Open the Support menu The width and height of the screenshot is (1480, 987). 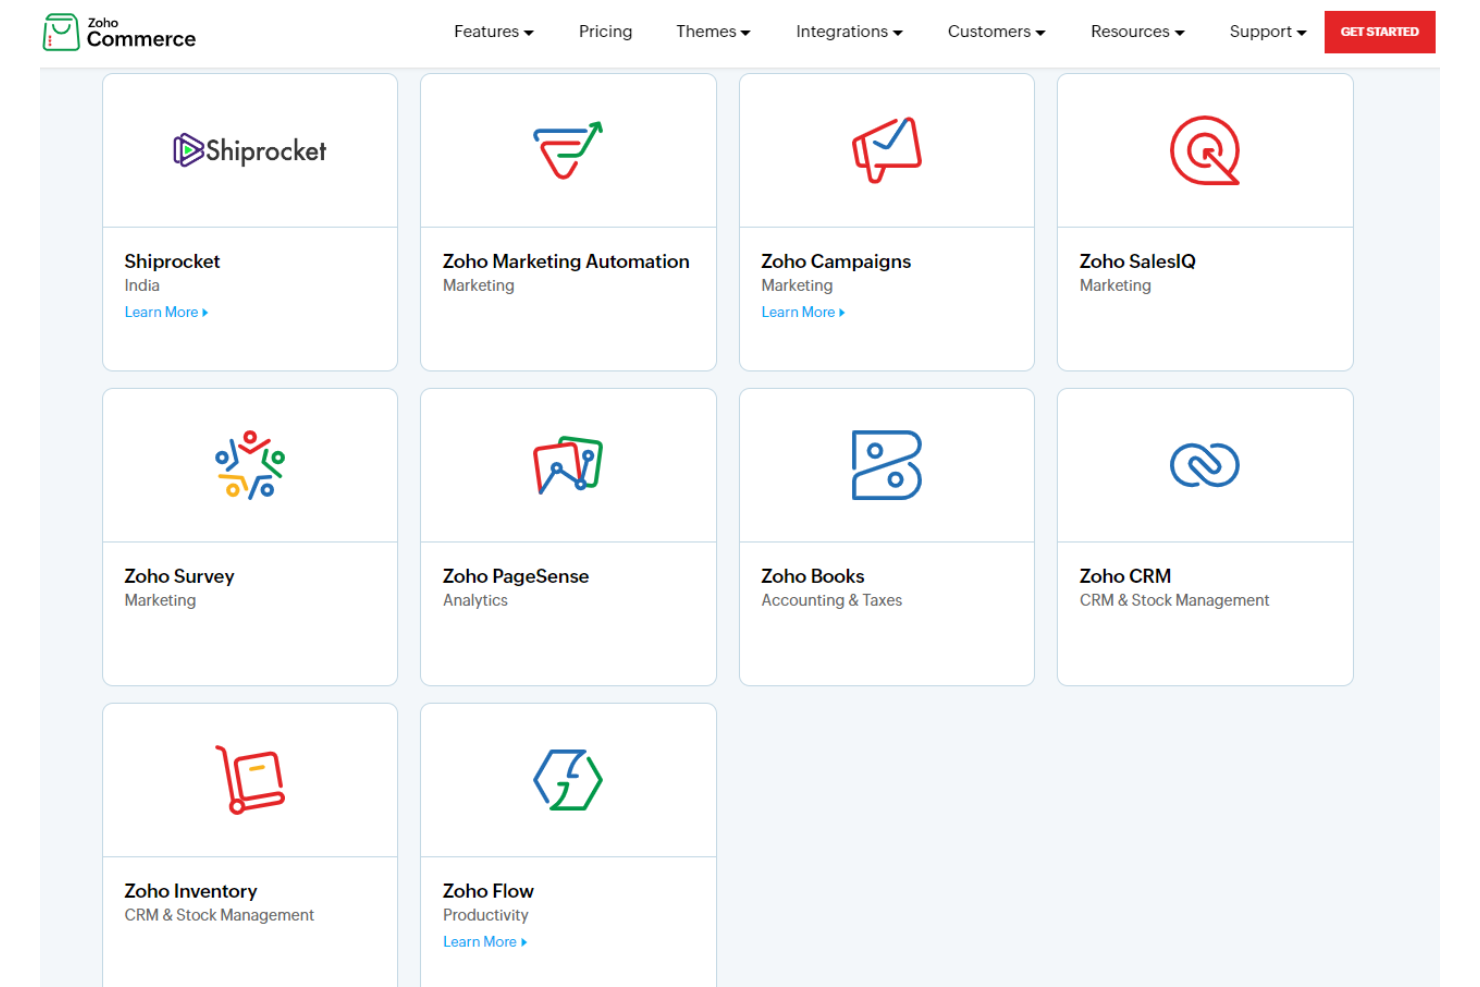tap(1266, 31)
